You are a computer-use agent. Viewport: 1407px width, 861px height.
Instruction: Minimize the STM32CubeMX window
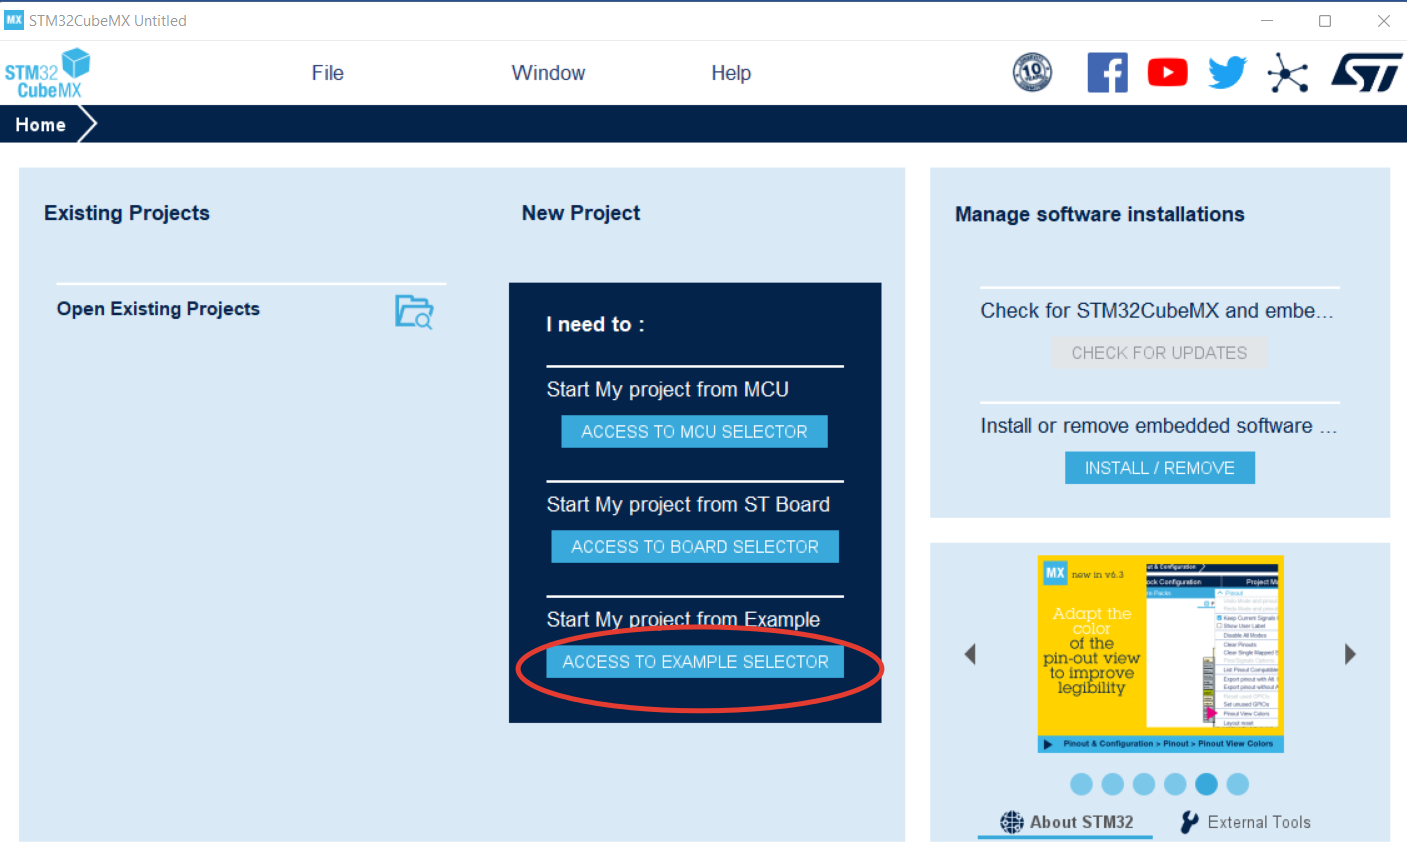tap(1267, 20)
